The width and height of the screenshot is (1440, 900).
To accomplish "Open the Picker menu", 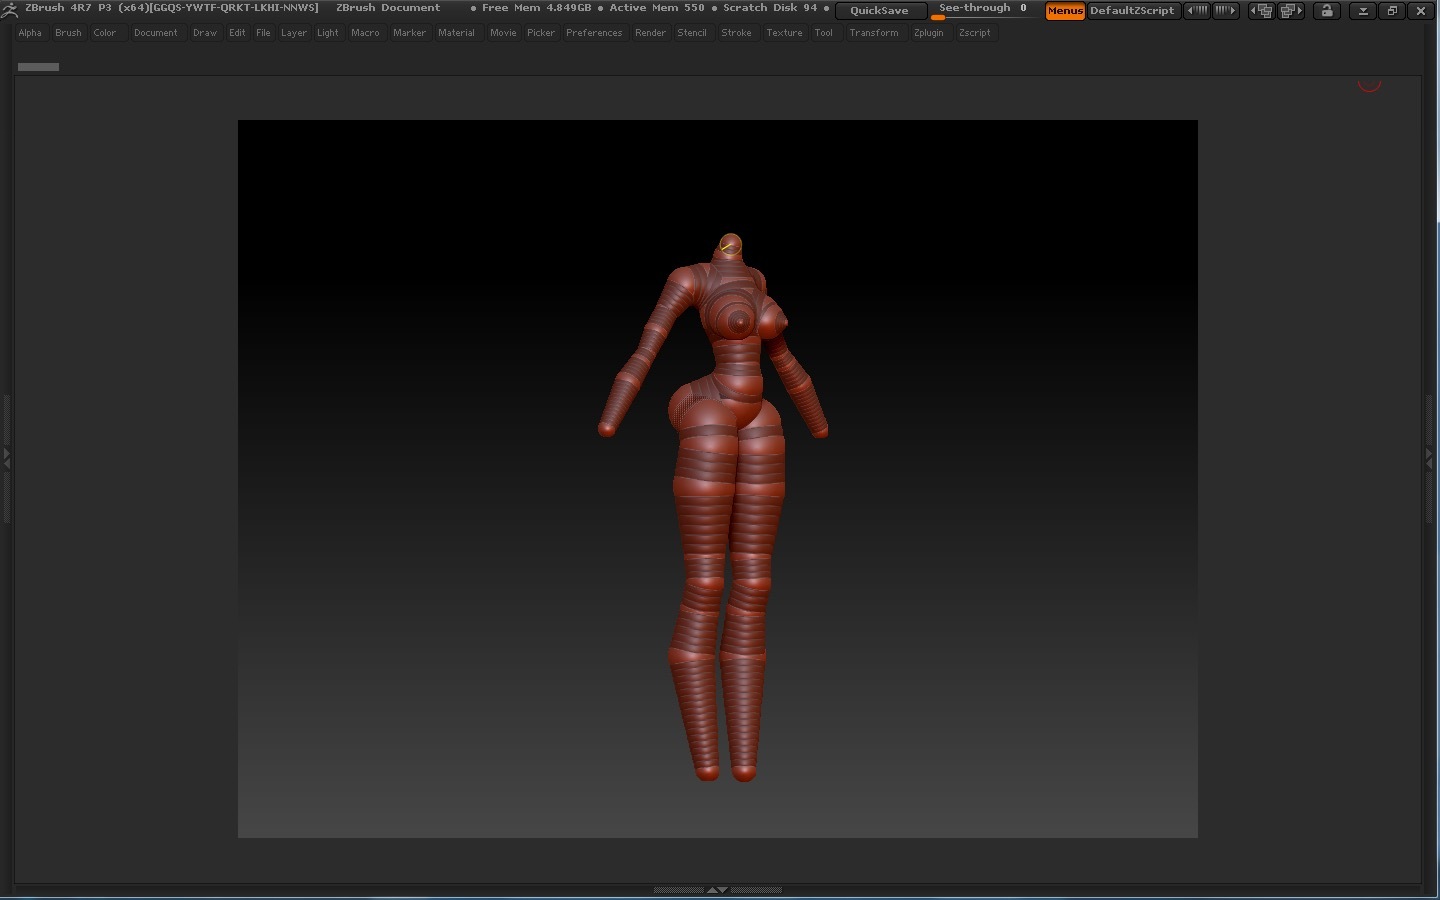I will [x=541, y=33].
